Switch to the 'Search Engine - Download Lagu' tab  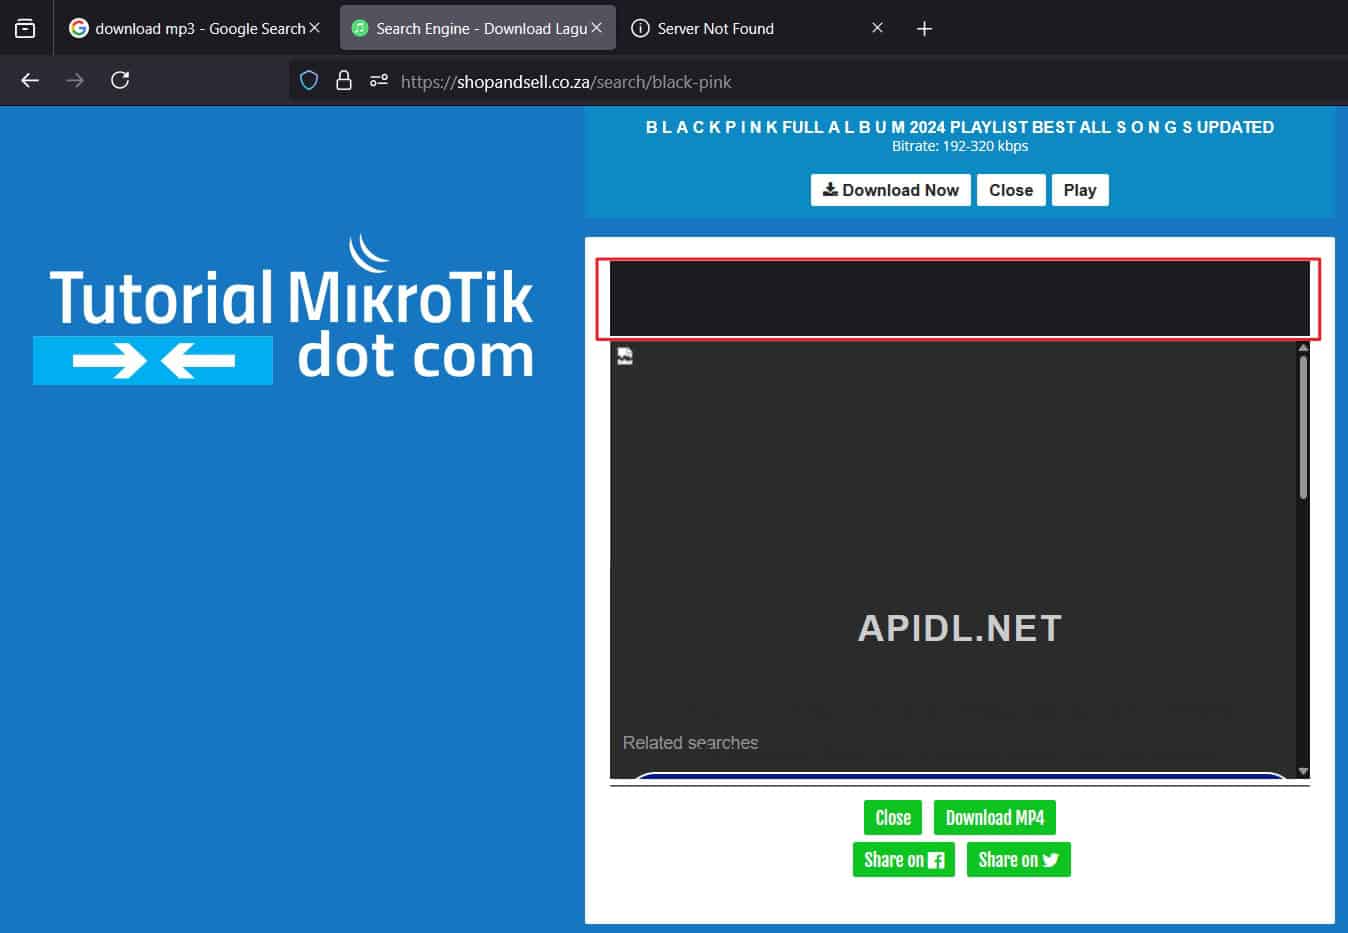(x=478, y=28)
